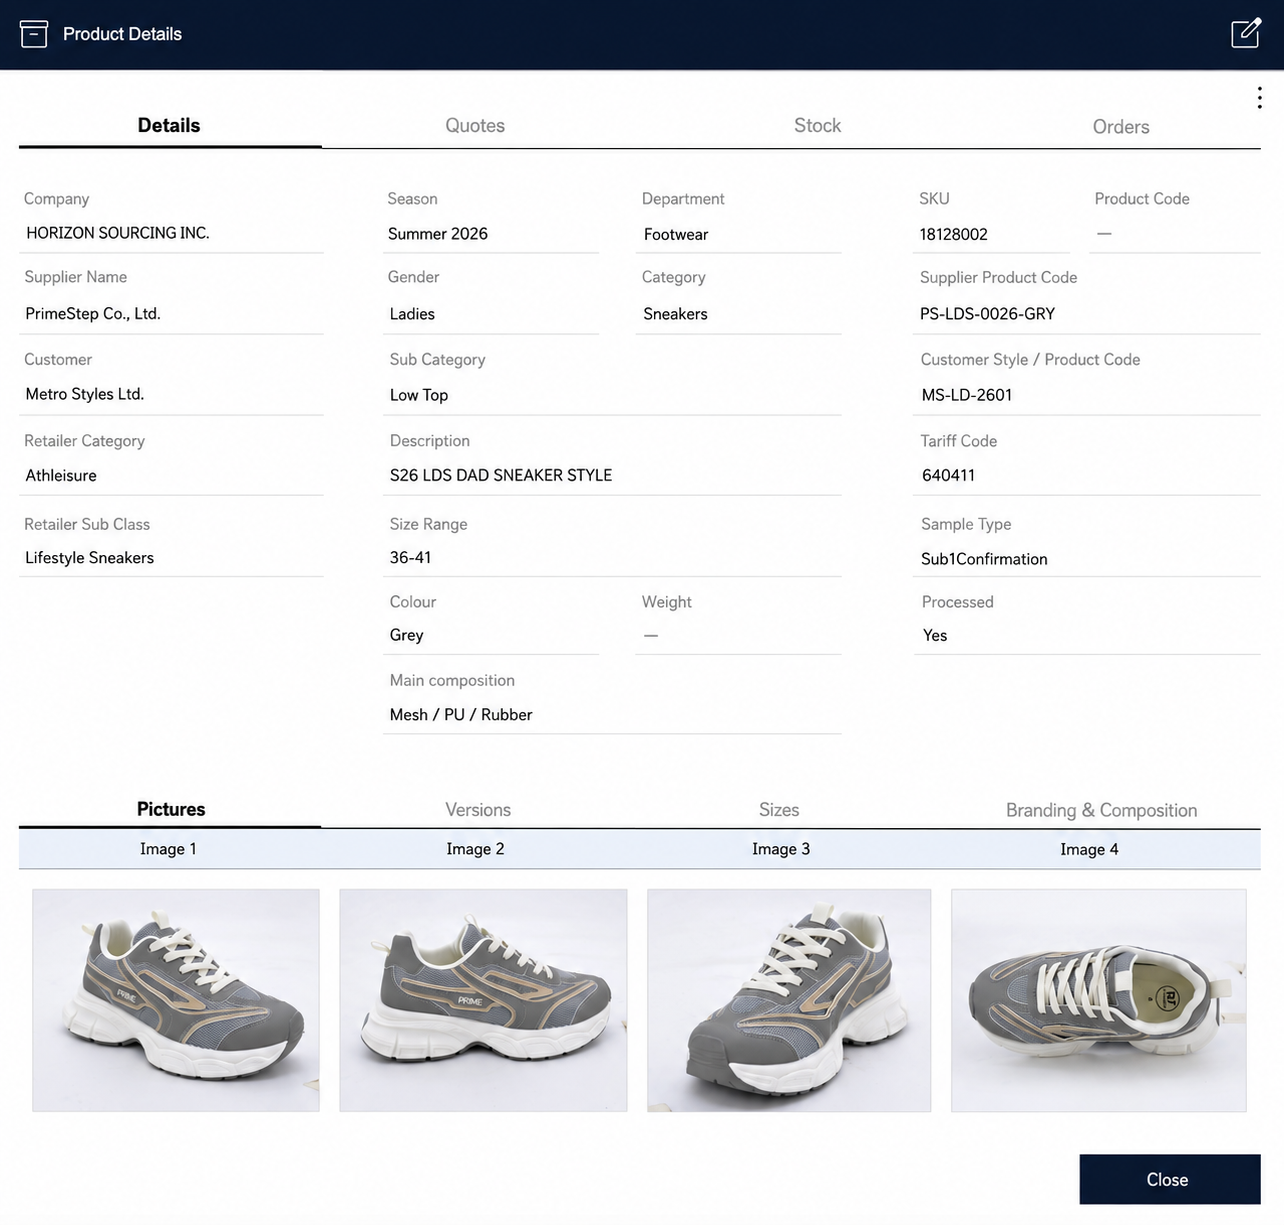
Task: Click the Sample Type label
Action: 966,524
